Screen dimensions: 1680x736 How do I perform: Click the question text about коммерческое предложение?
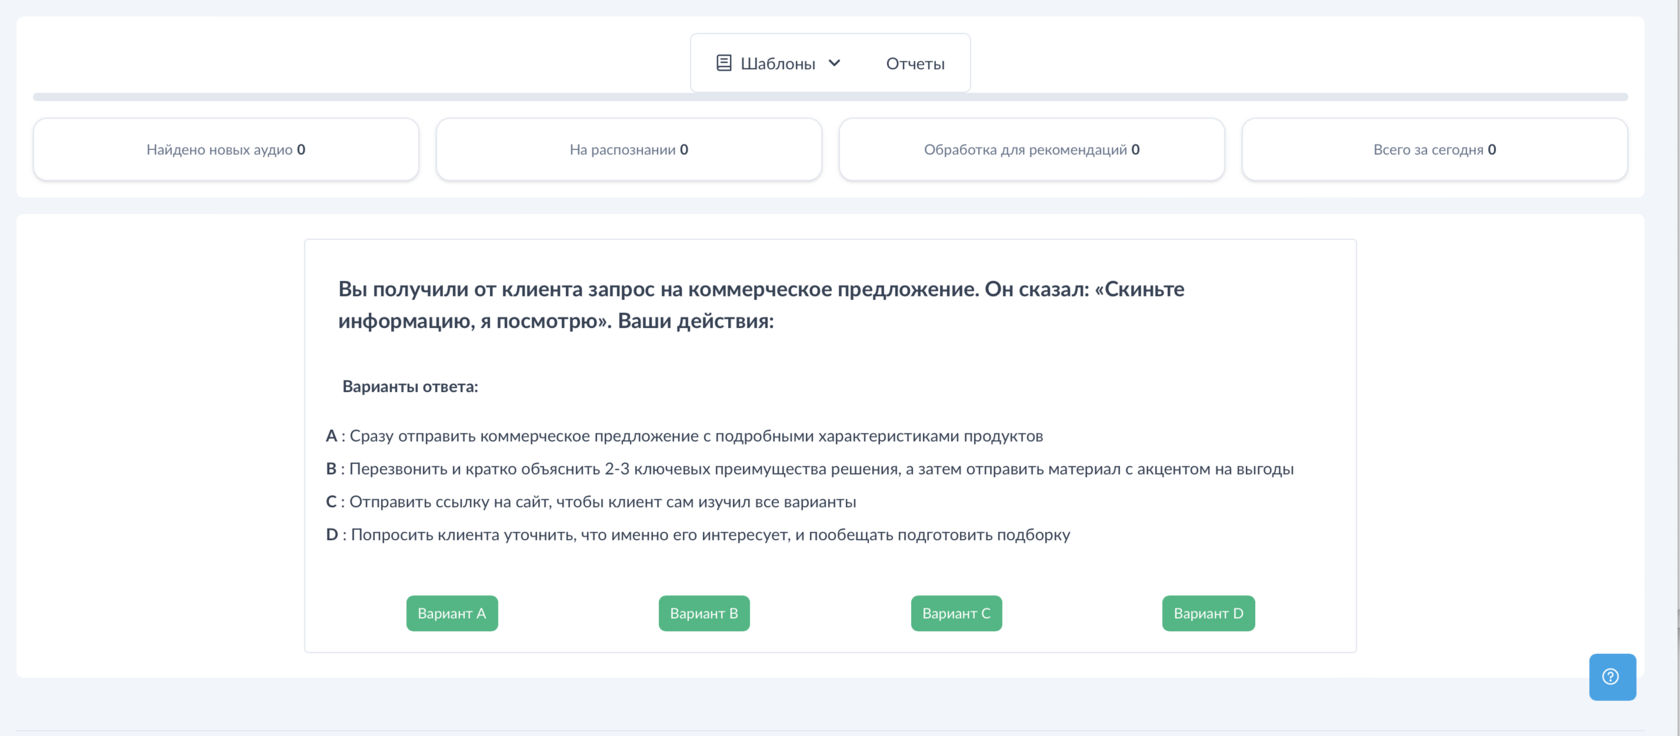(761, 305)
